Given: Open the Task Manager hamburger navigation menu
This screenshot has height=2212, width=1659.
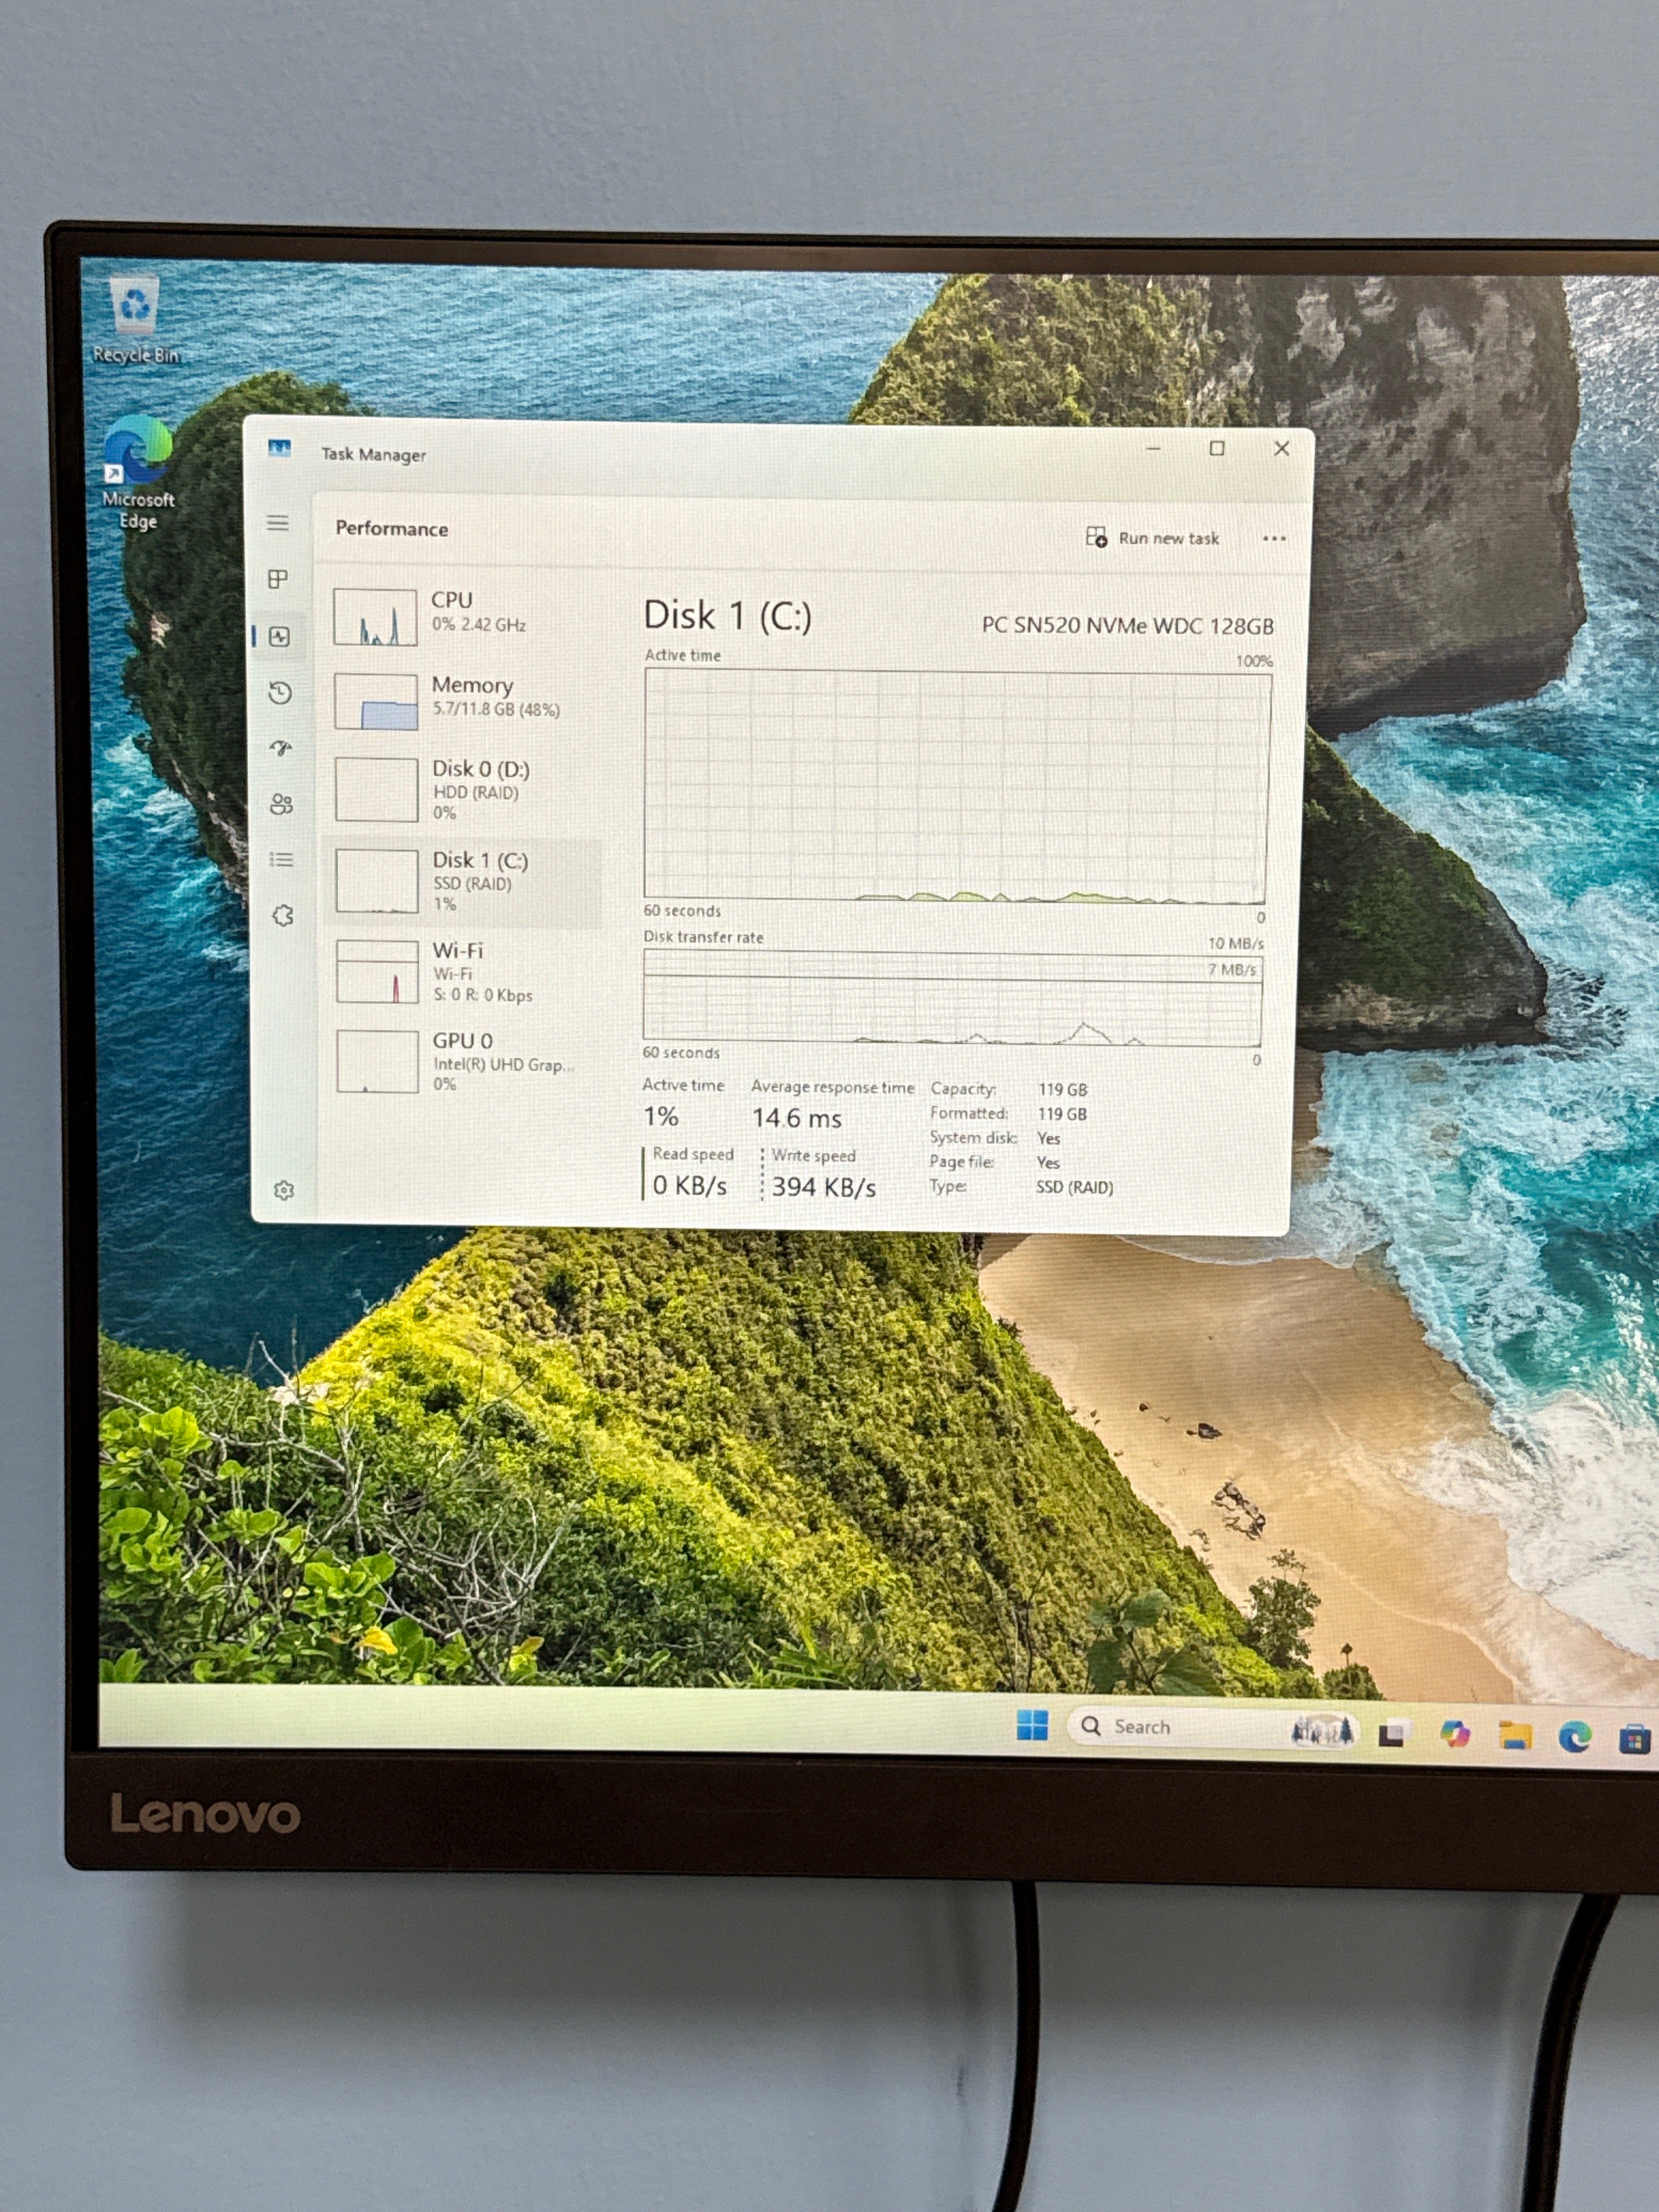Looking at the screenshot, I should click(x=278, y=522).
